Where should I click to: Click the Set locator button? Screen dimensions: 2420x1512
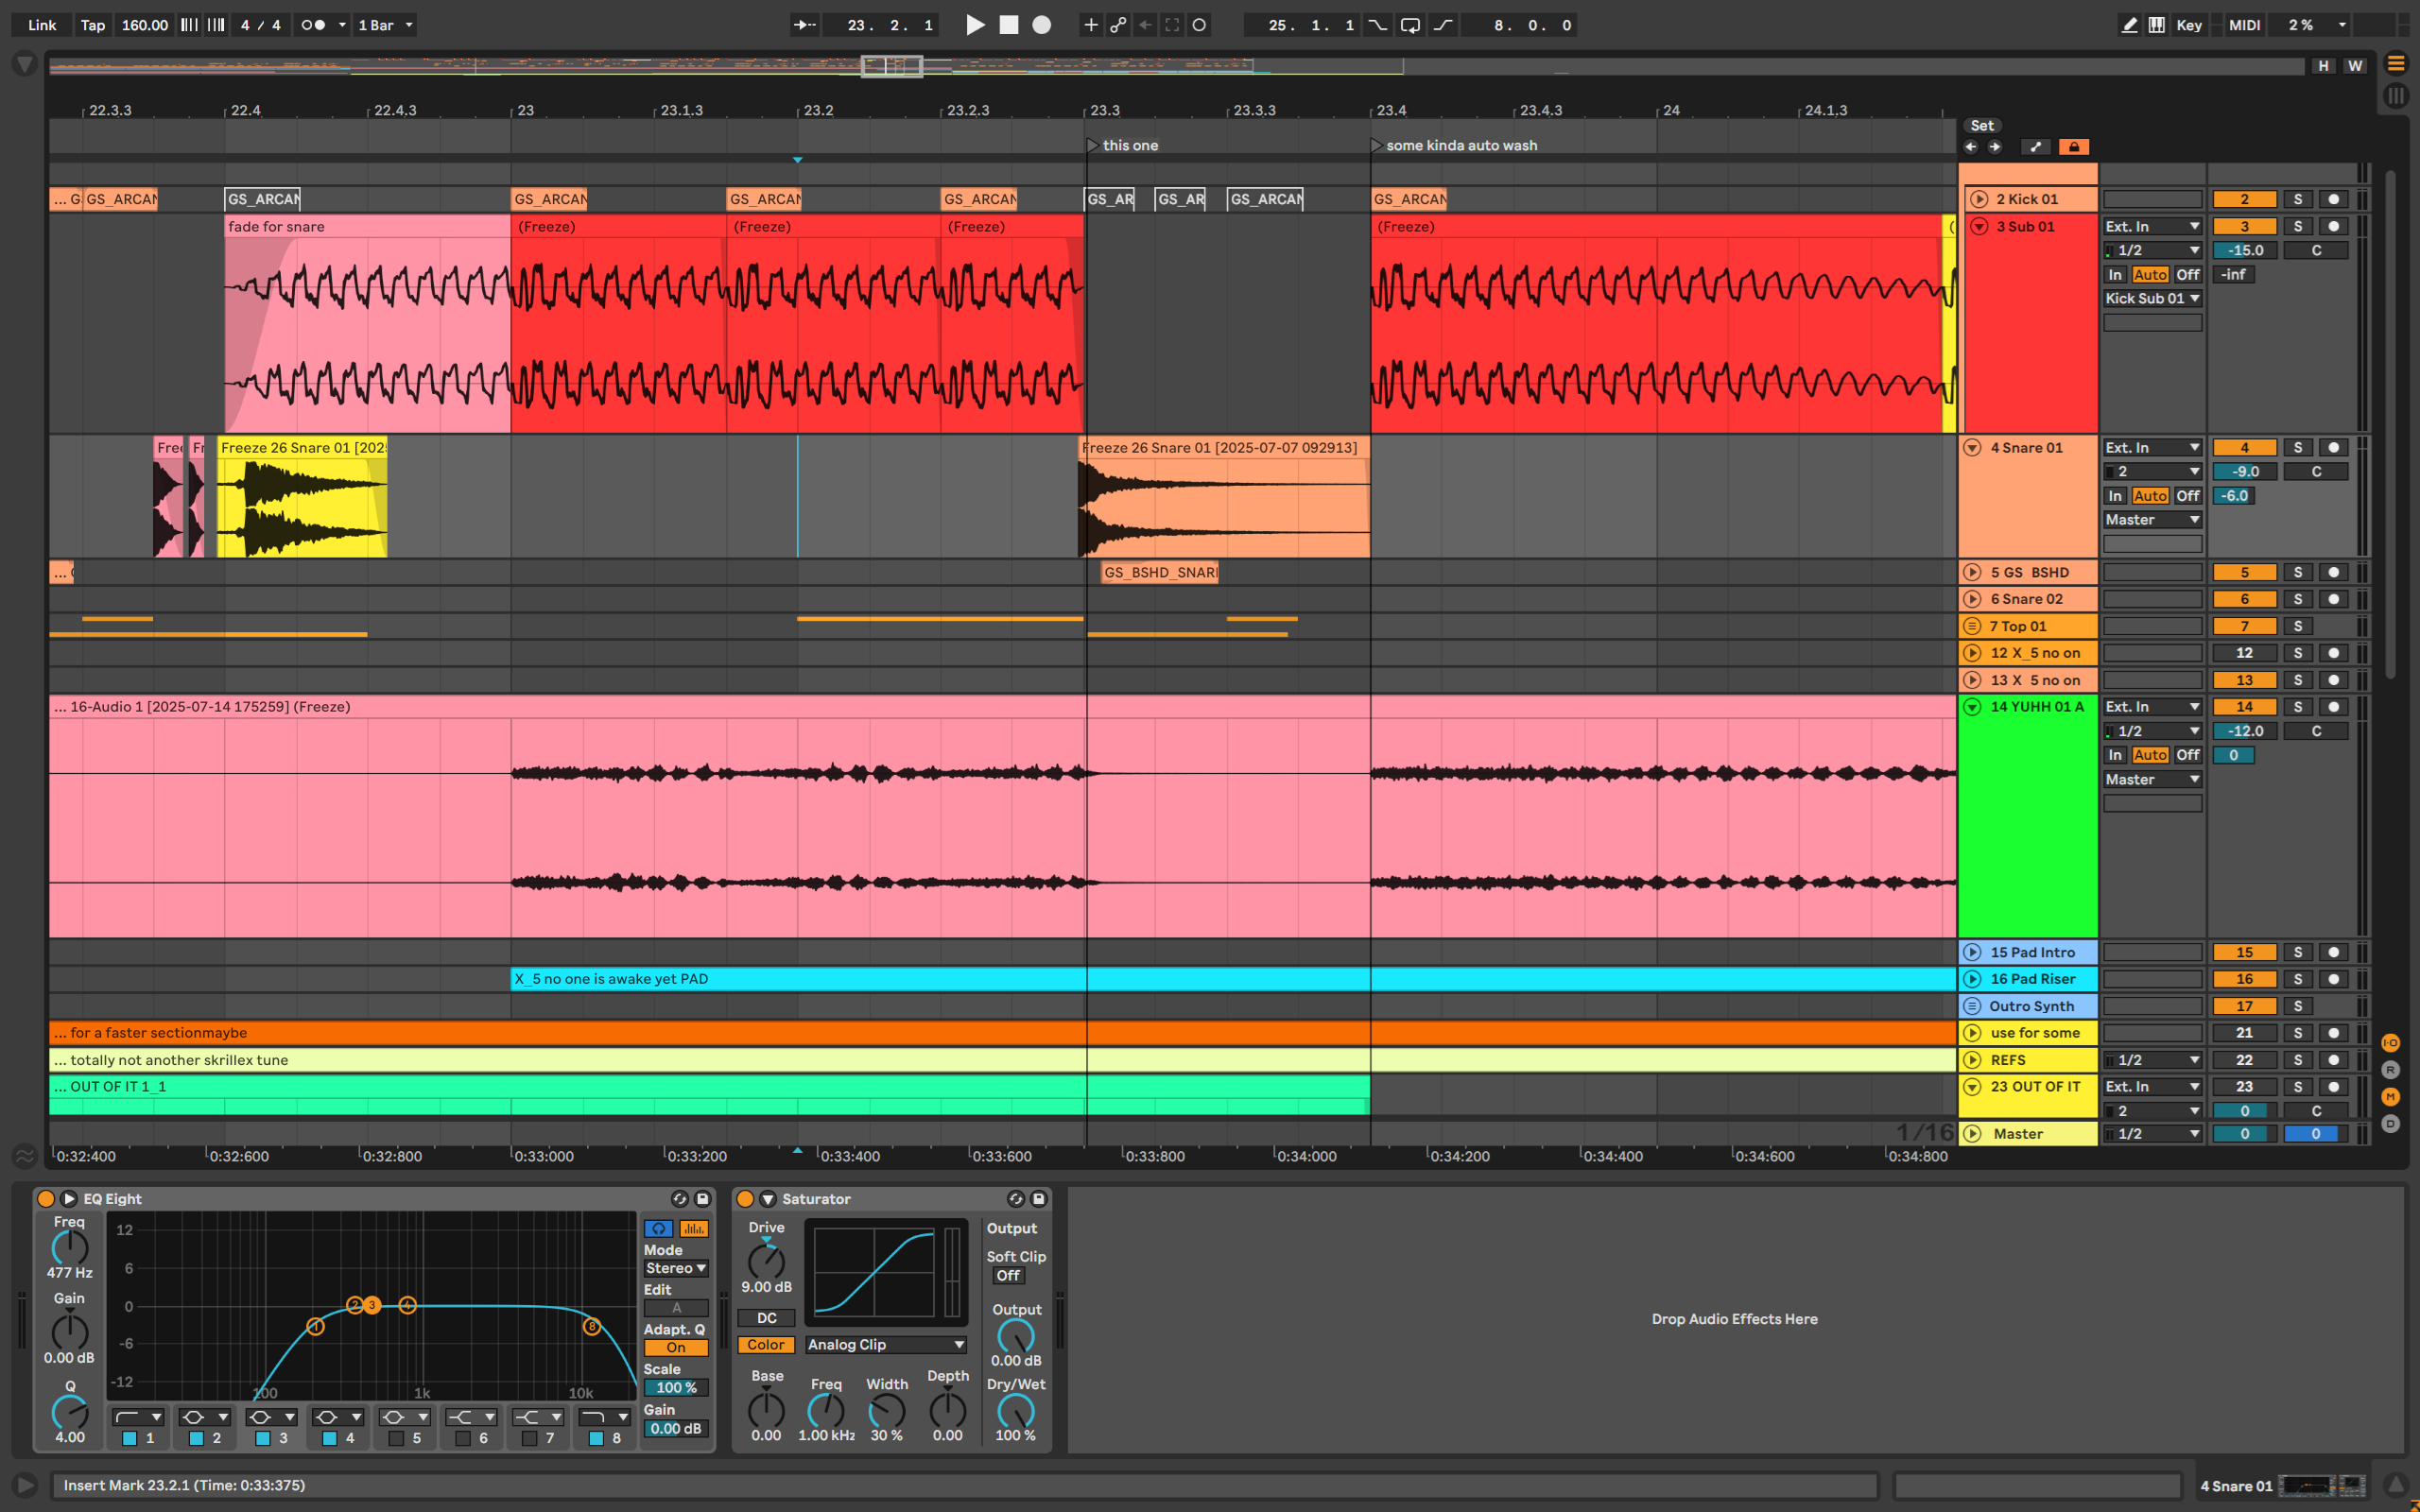click(1982, 125)
